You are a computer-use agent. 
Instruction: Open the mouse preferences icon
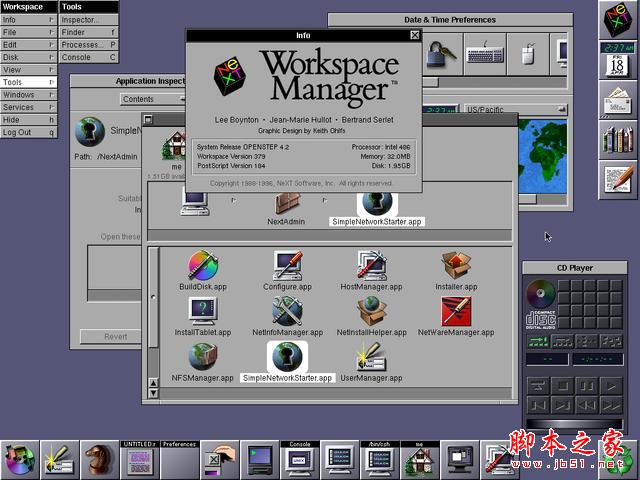[x=528, y=54]
